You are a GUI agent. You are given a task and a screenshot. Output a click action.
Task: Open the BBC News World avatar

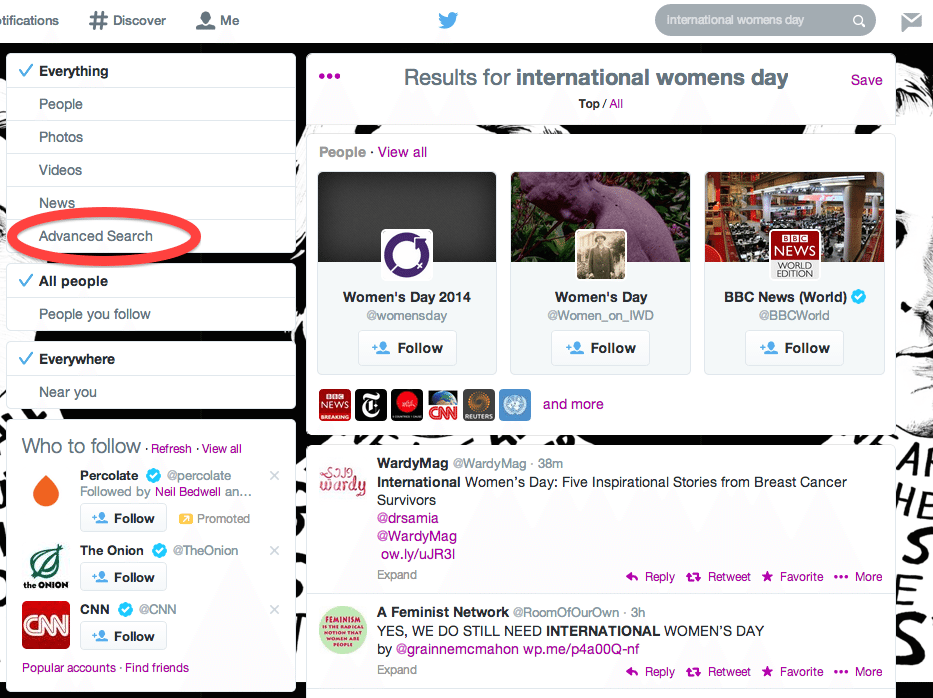point(794,255)
